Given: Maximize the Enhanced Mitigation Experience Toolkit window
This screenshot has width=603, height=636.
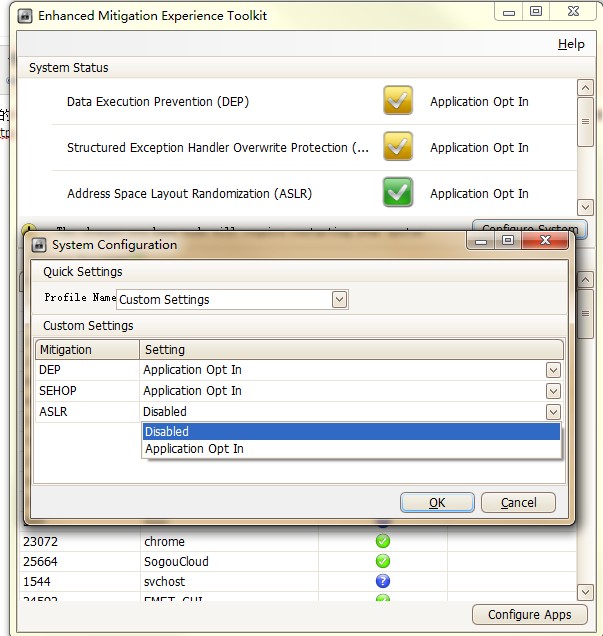Looking at the screenshot, I should pos(536,12).
